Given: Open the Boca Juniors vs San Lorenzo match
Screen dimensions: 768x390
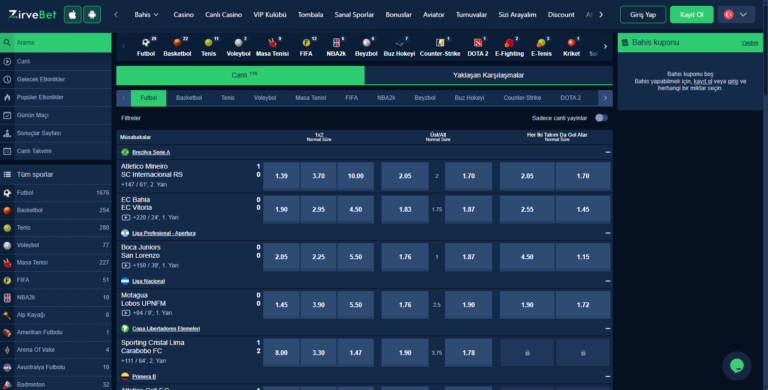Looking at the screenshot, I should 141,251.
